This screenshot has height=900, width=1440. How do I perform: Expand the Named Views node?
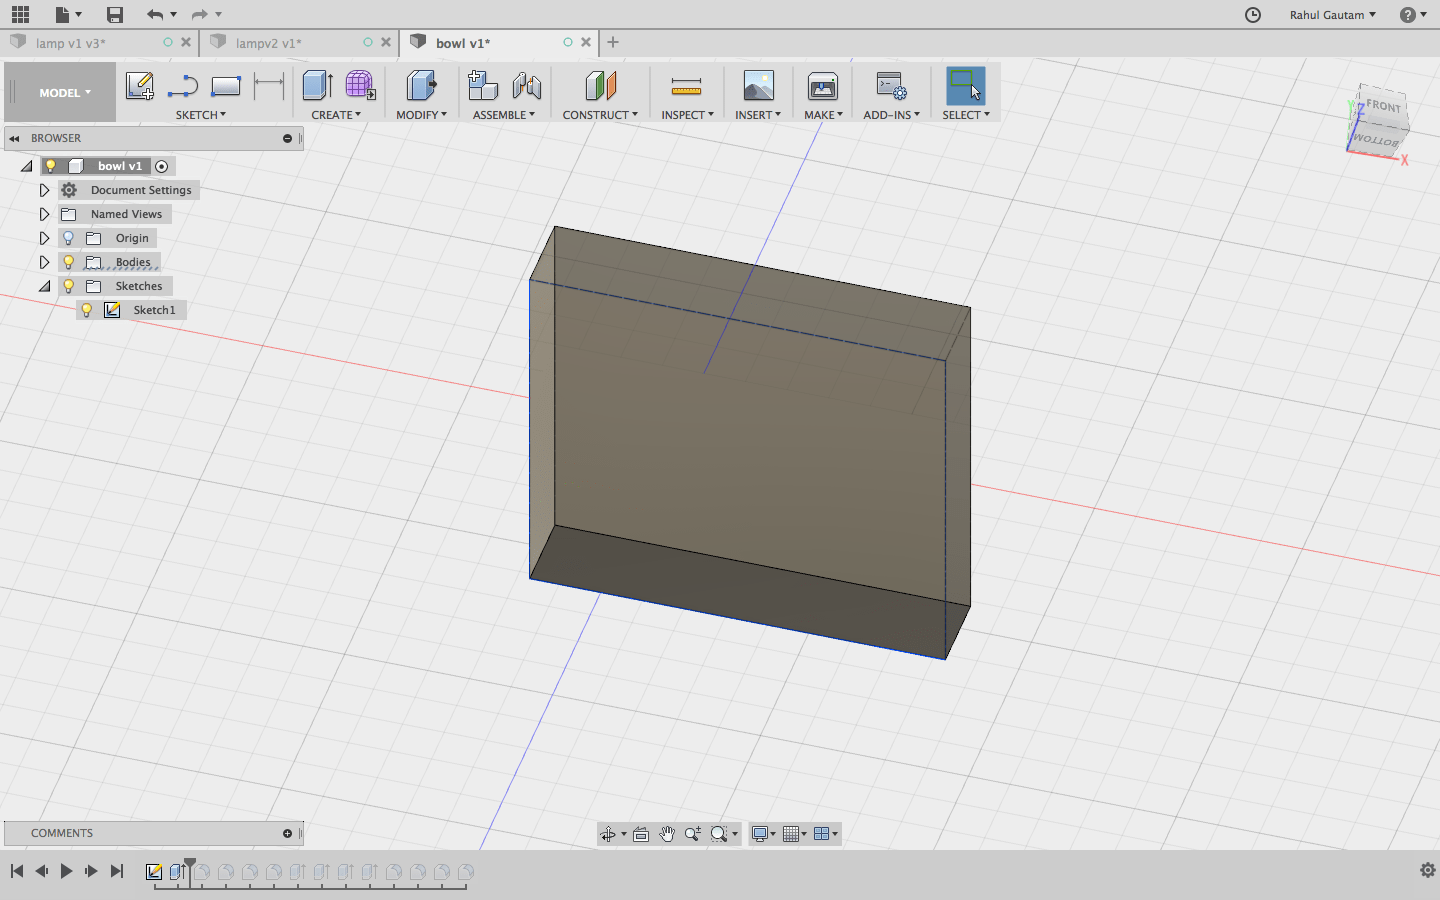click(44, 214)
